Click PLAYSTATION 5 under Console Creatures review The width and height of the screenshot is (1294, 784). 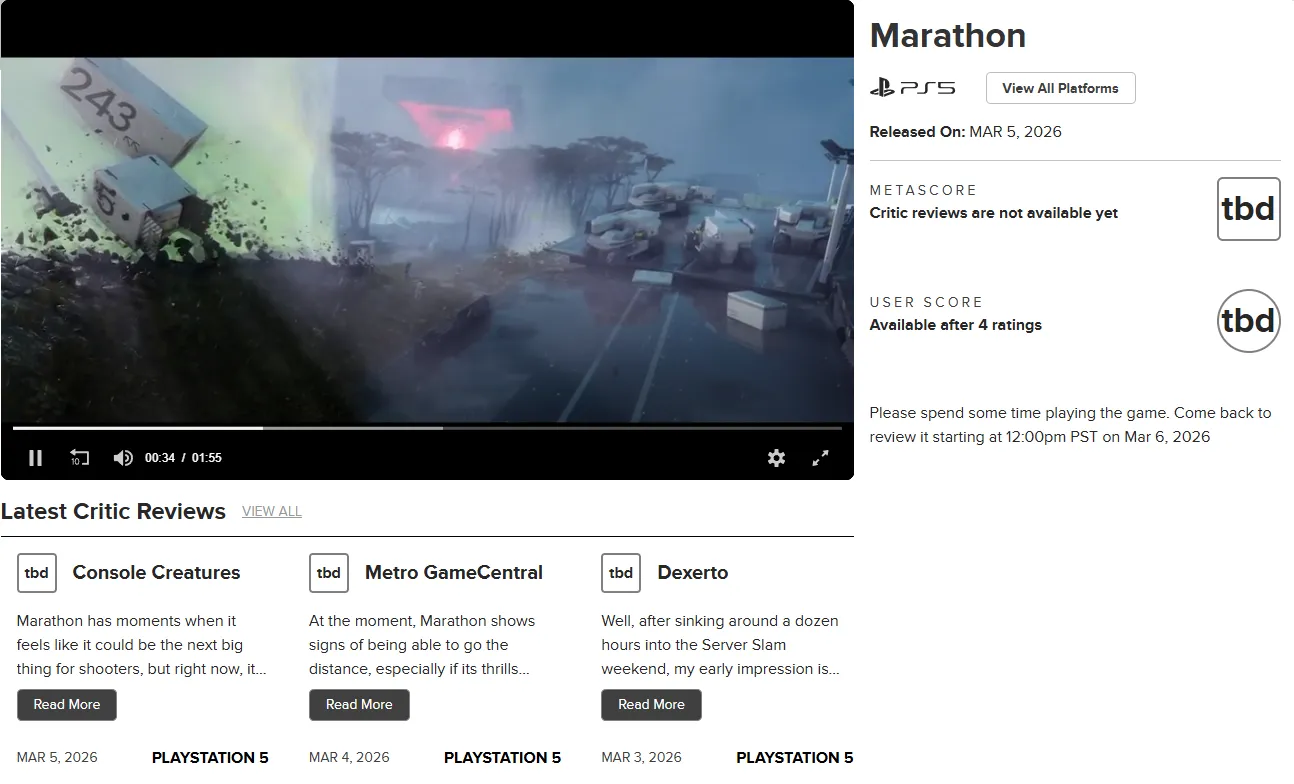[210, 758]
